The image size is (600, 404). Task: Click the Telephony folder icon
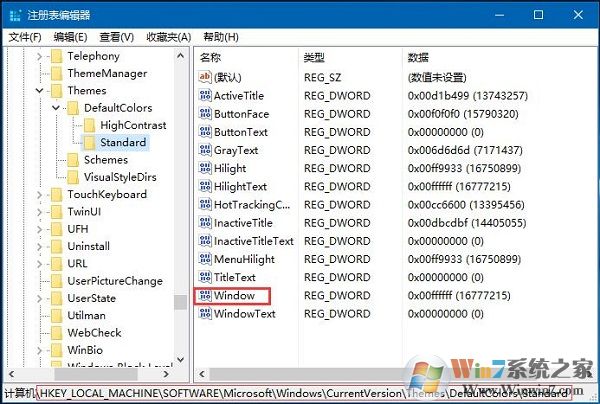coord(57,56)
